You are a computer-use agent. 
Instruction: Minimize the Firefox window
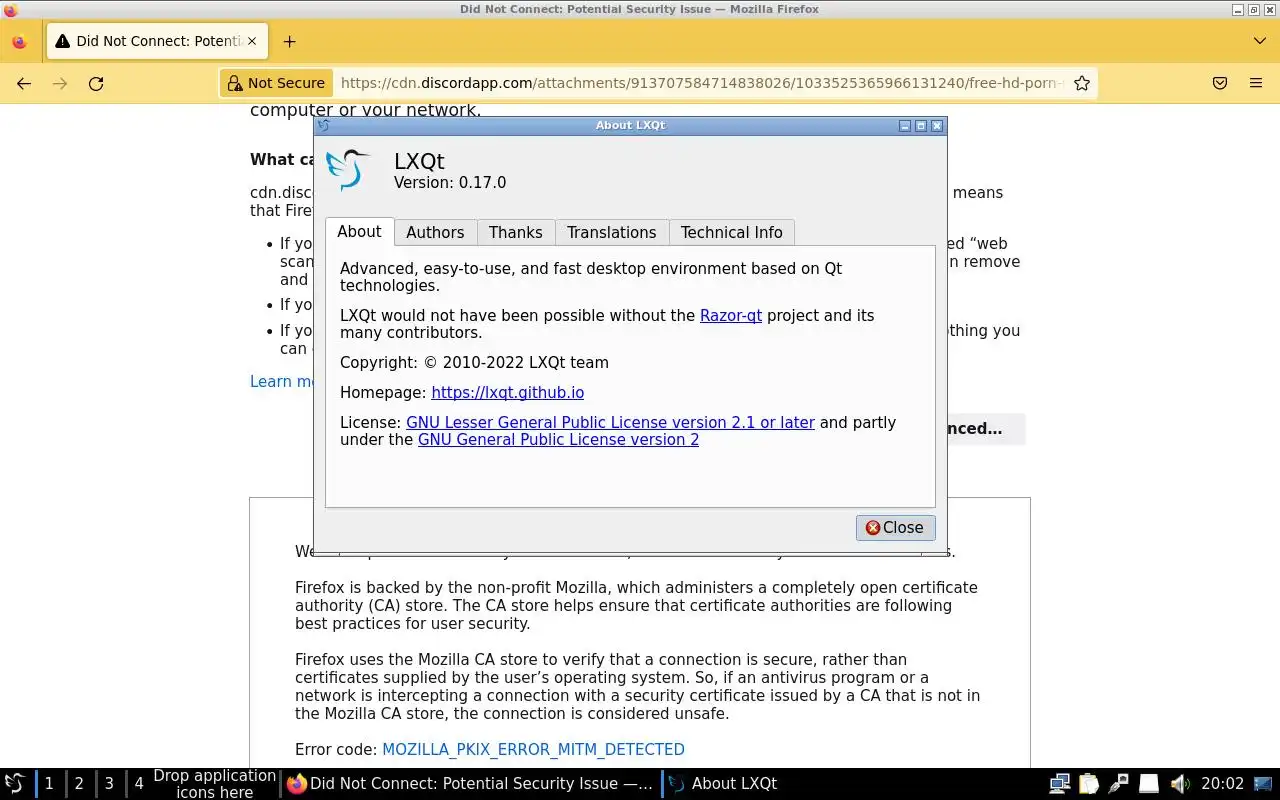[1238, 10]
